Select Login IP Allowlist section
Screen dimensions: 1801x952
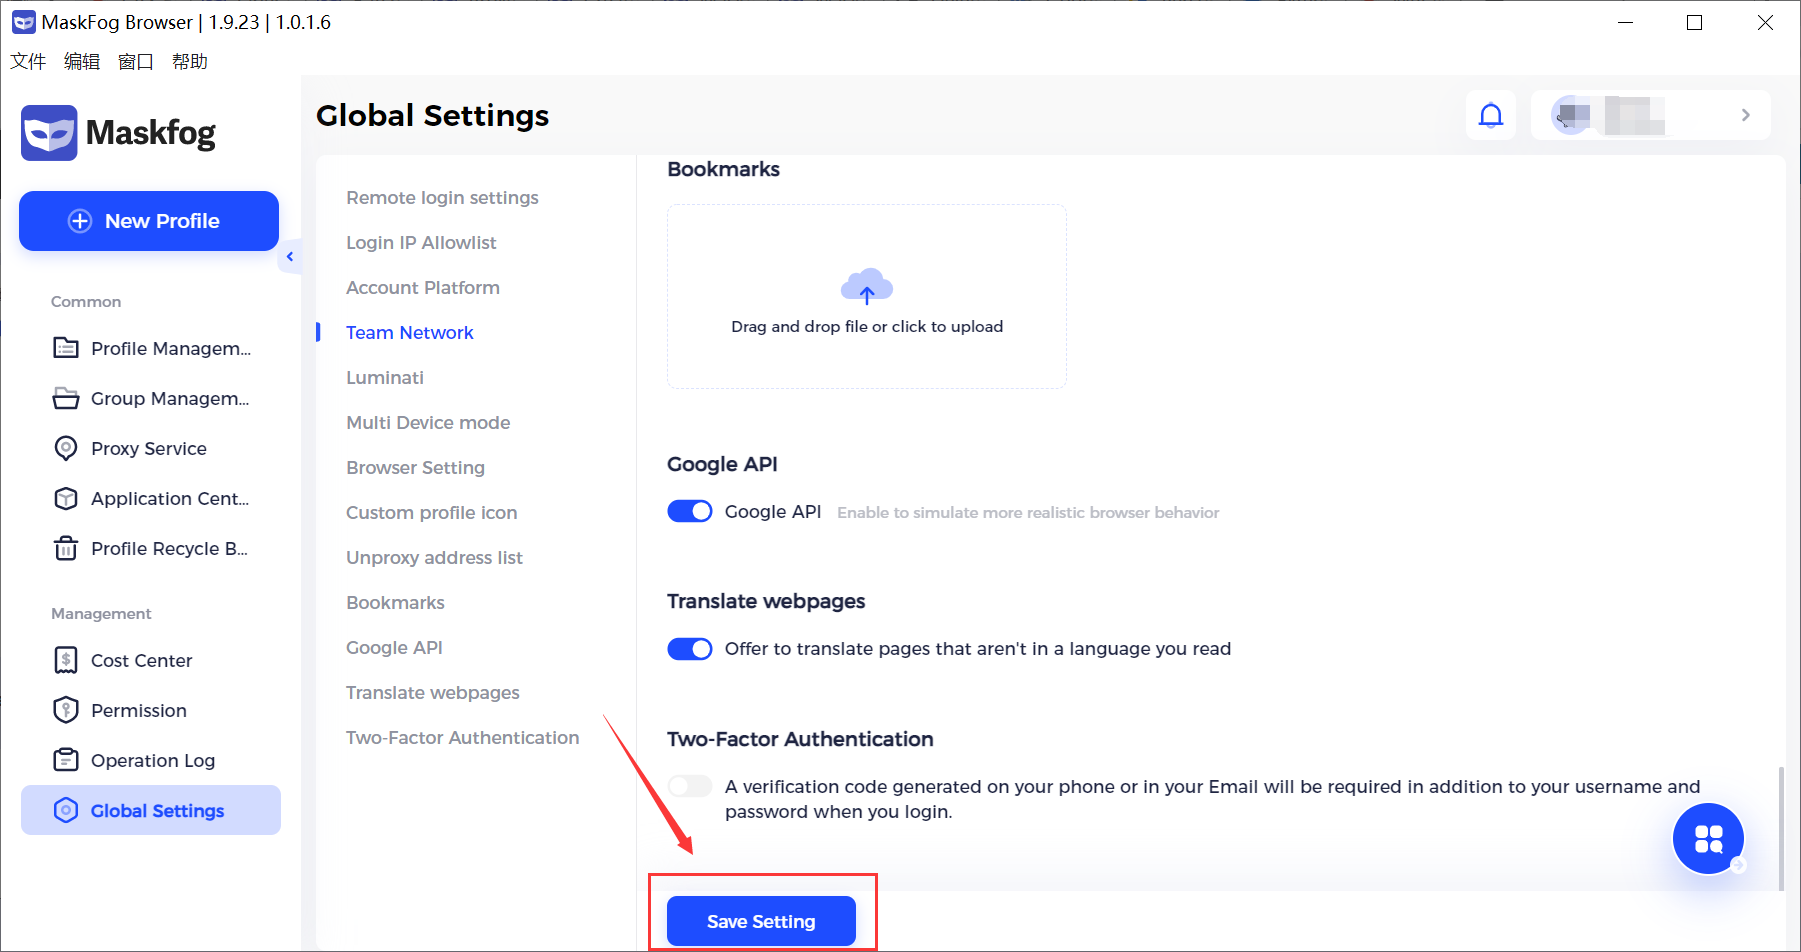coord(421,243)
